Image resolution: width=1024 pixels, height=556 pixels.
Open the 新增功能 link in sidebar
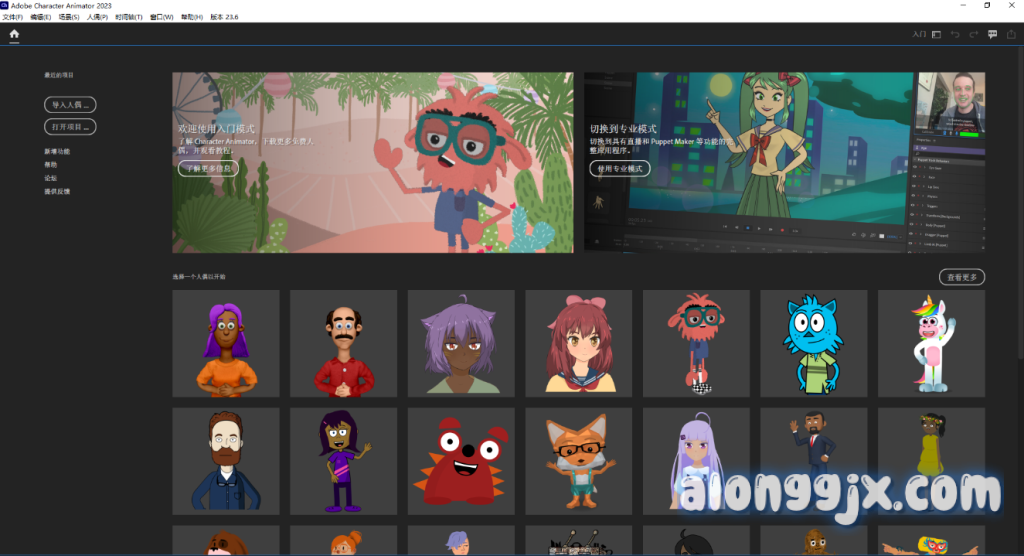pos(57,151)
